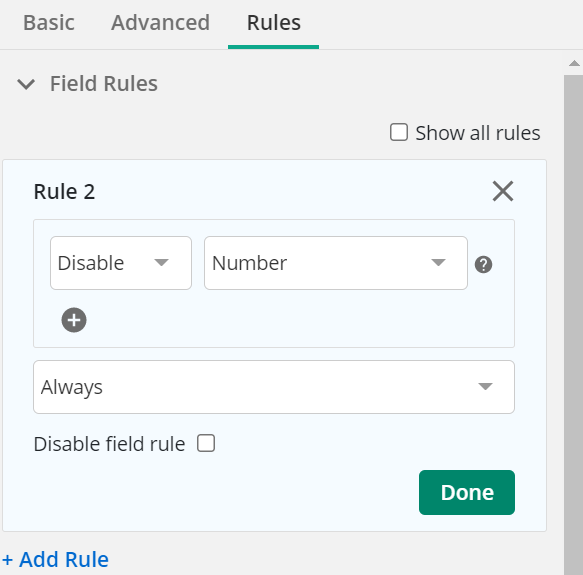Close Rule 2 with the X icon
The height and width of the screenshot is (575, 583).
(503, 191)
